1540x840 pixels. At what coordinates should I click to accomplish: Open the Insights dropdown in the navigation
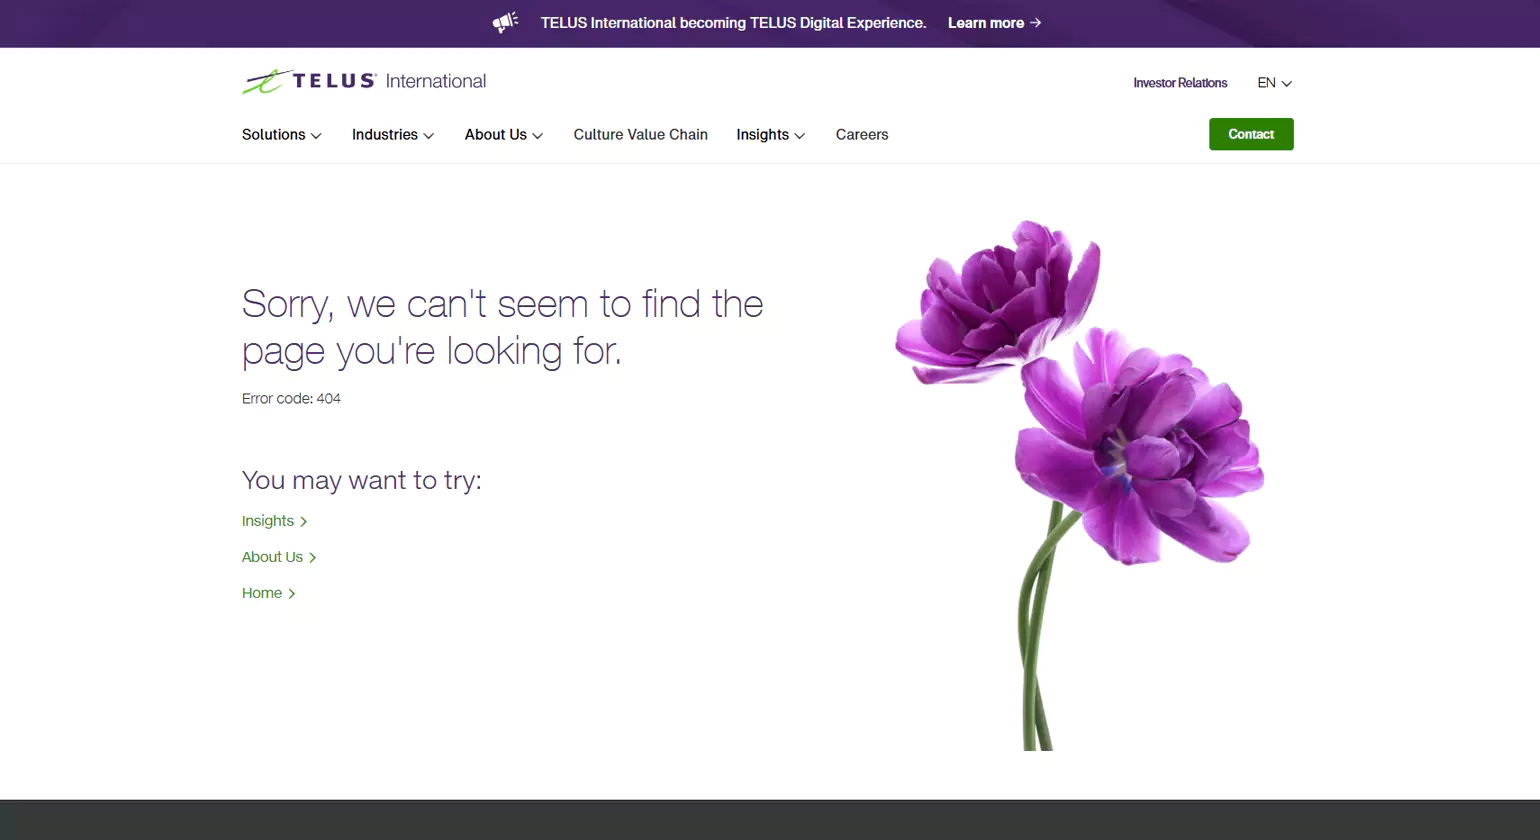[x=770, y=134]
